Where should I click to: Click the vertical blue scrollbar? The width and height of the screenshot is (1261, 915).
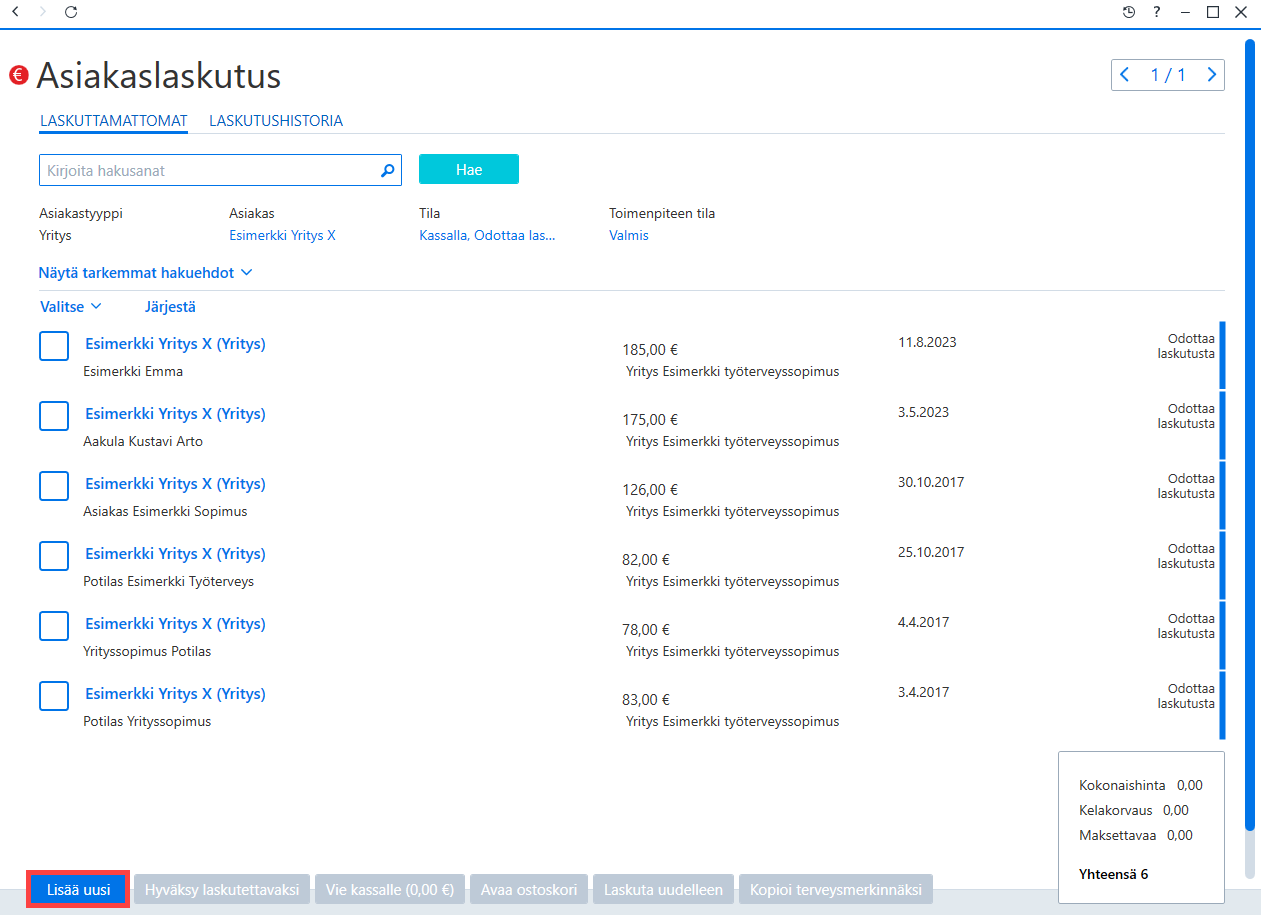[1249, 435]
